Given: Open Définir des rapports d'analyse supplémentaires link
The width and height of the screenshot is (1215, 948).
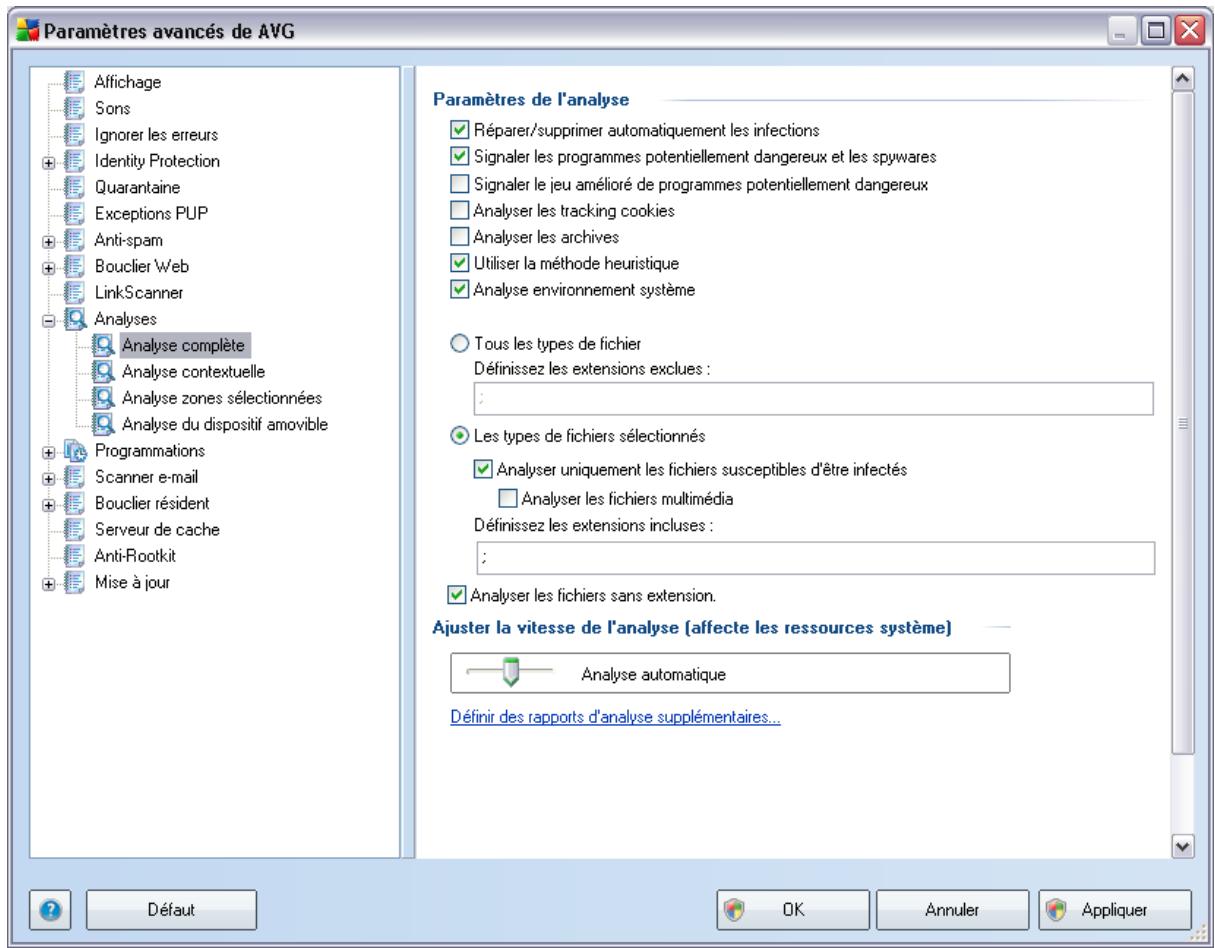Looking at the screenshot, I should pos(614,718).
